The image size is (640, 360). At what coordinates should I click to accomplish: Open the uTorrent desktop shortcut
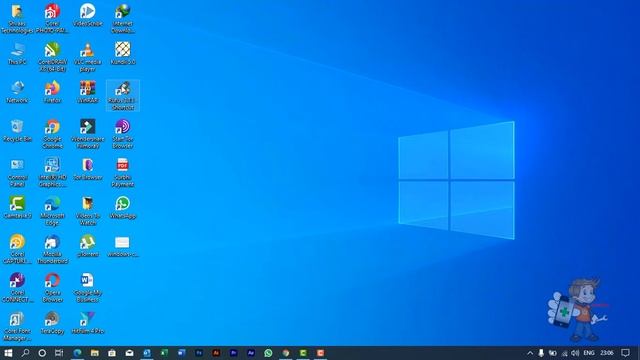87,246
